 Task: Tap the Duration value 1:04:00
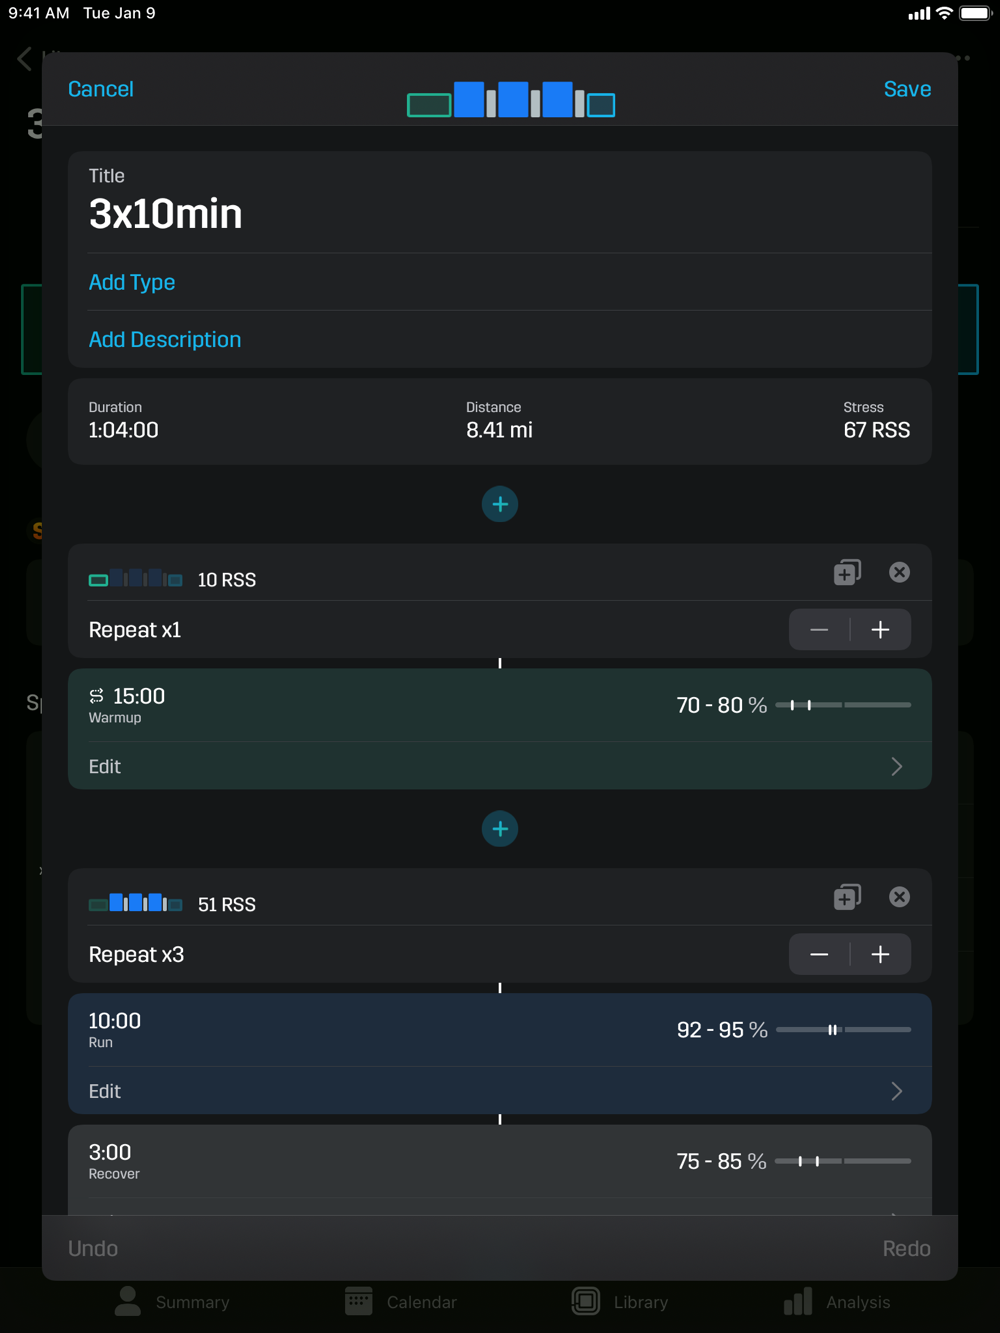point(123,430)
